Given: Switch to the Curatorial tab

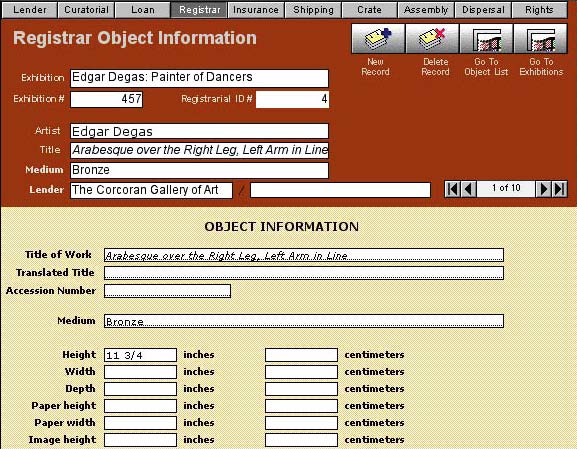Looking at the screenshot, I should pos(86,10).
